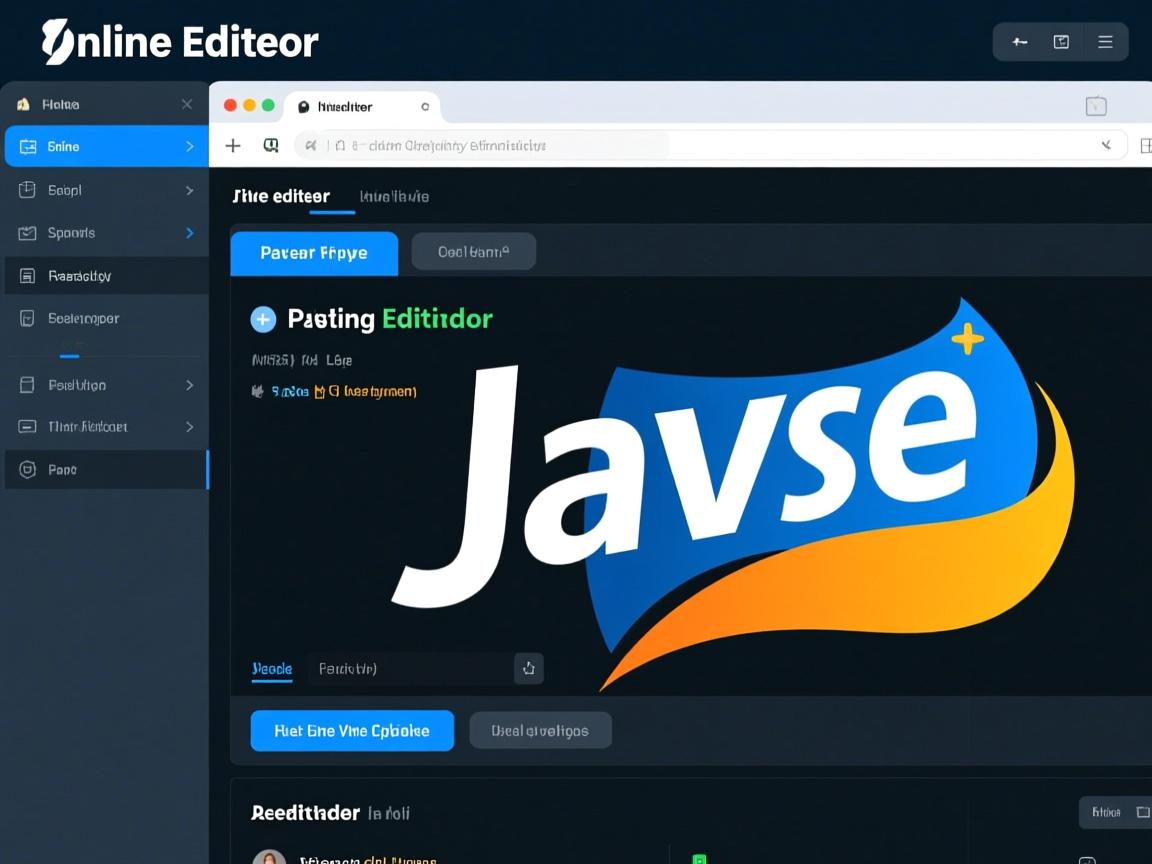Screen dimensions: 1152x864
Task: Switch to the Jthe editeor tab
Action: (x=281, y=196)
